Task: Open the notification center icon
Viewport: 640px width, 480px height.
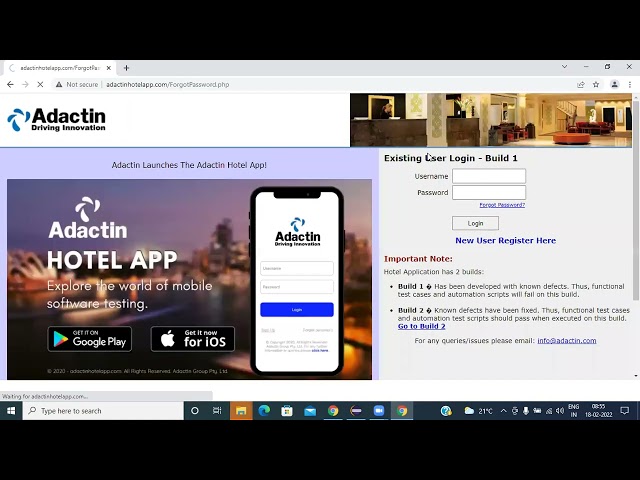Action: pos(624,411)
